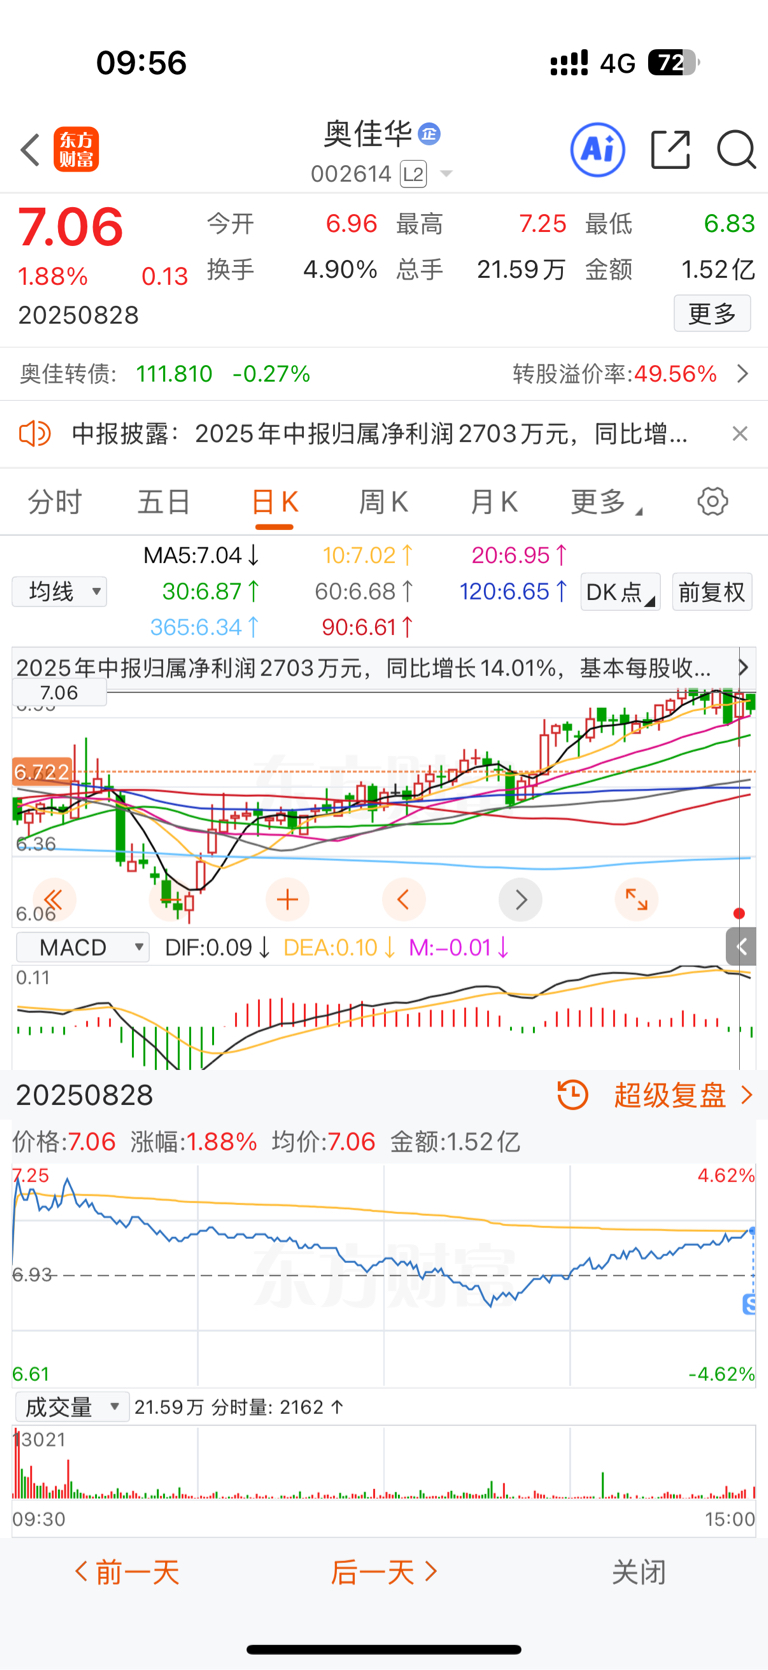Tap the blue Ai assistant icon
Screen dimensions: 768x1670
pos(598,150)
